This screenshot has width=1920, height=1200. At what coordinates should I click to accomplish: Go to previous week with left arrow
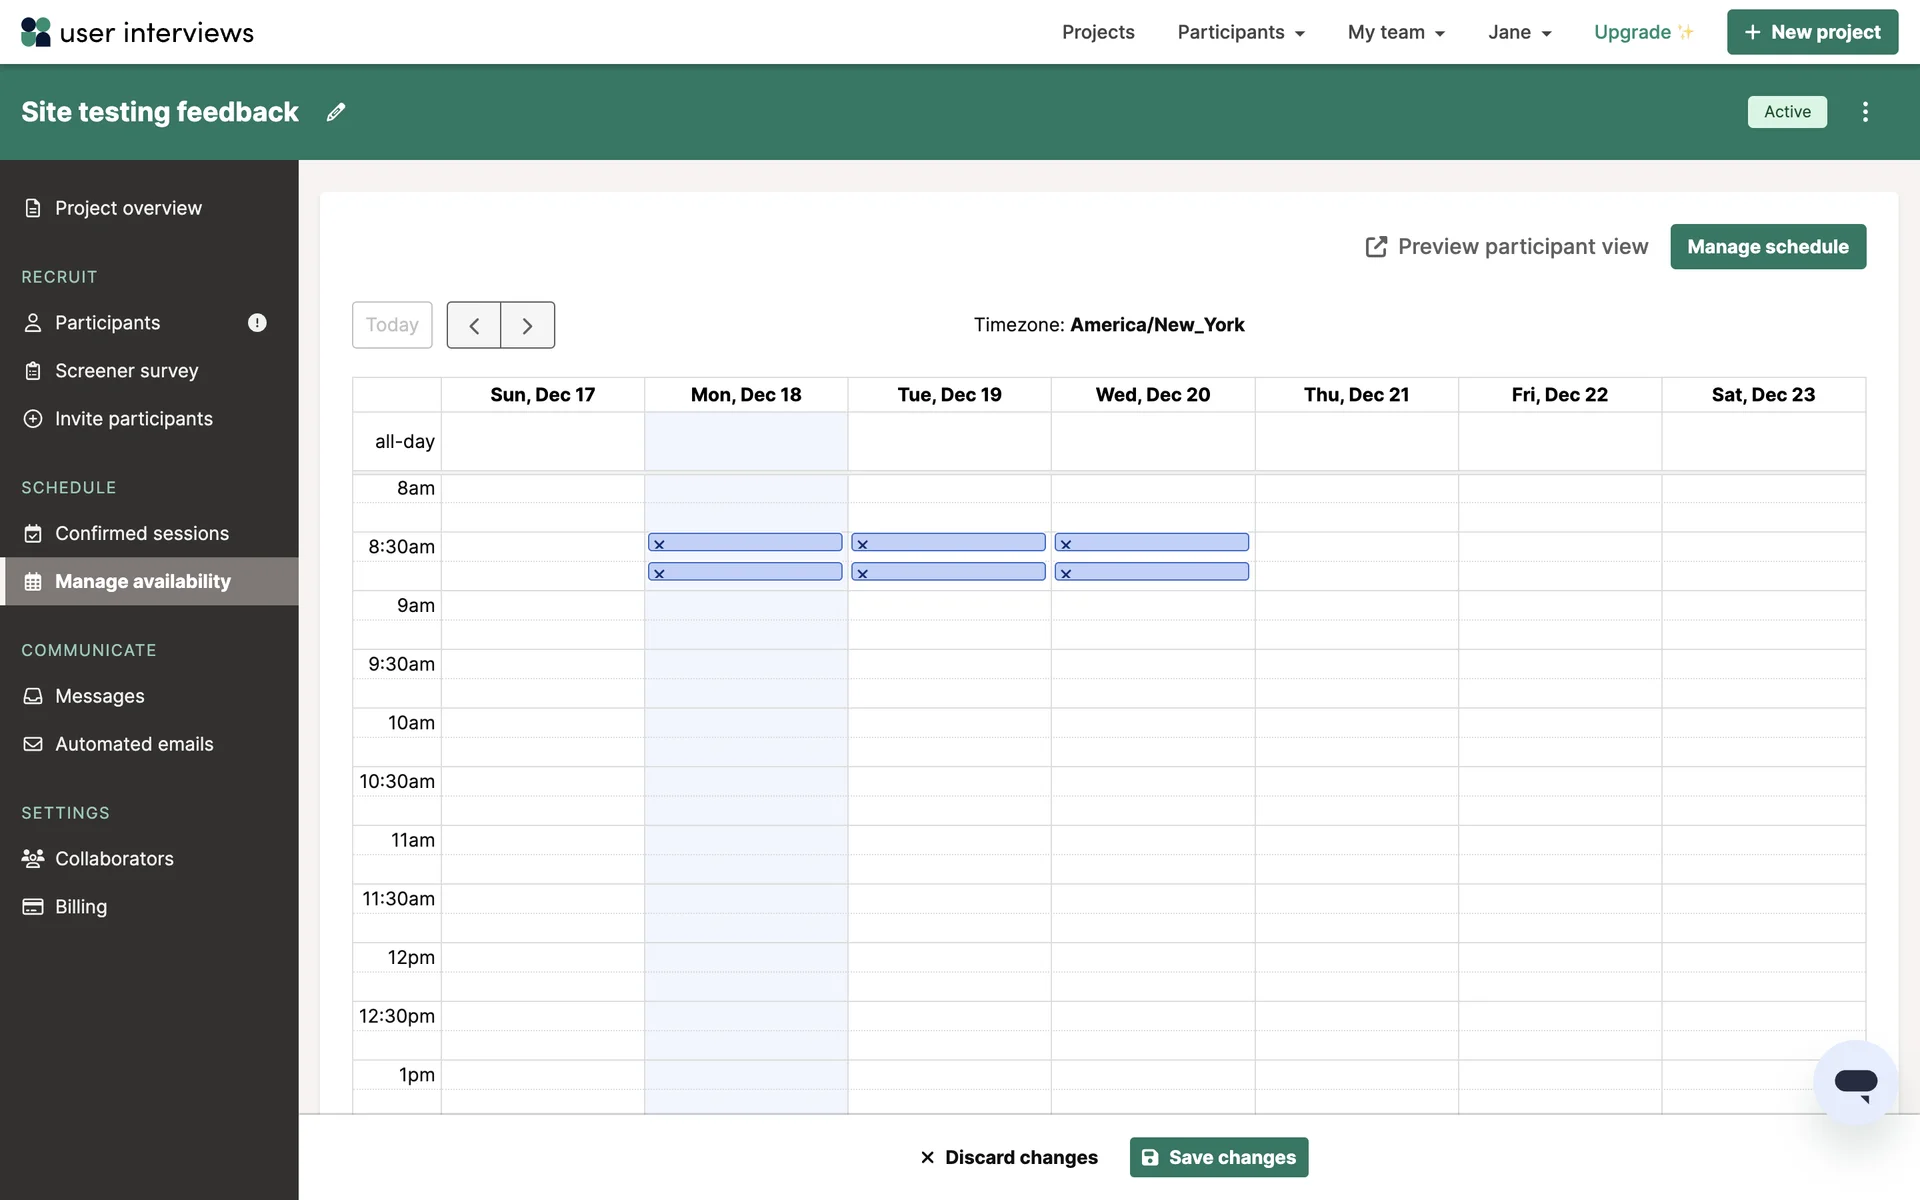474,325
